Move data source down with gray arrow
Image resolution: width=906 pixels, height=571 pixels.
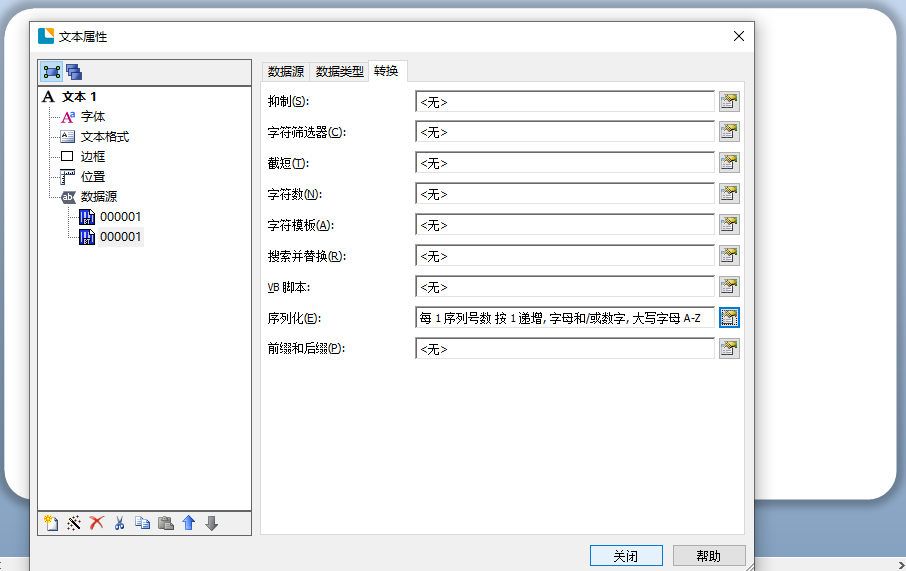211,523
